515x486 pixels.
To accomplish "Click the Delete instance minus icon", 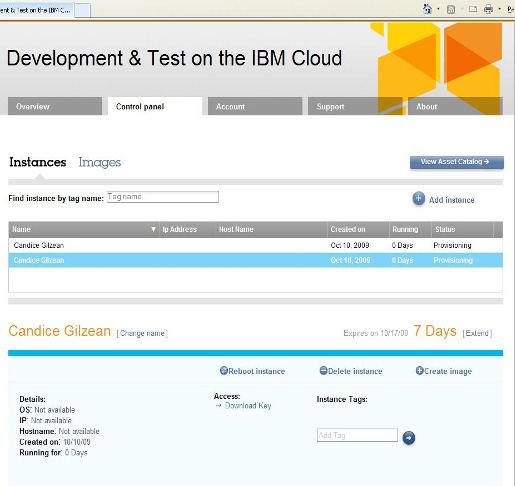I will pos(323,370).
